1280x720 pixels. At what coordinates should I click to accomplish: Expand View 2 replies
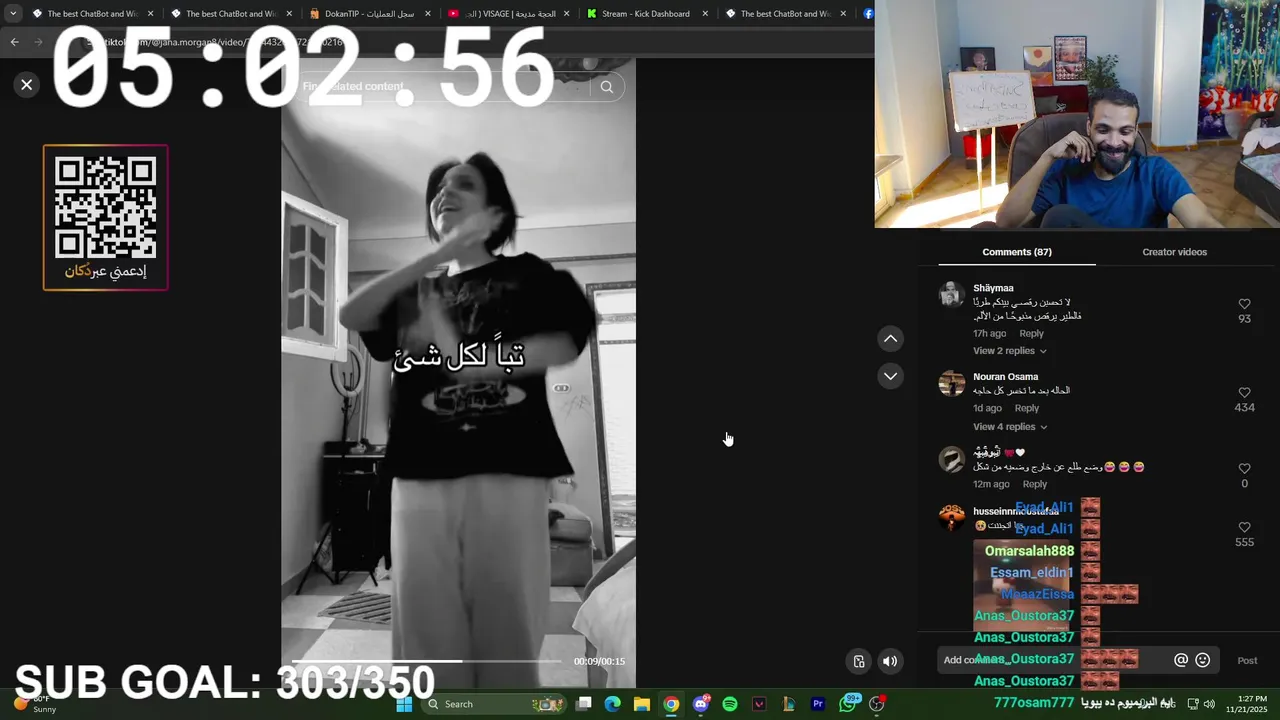[x=1010, y=351]
